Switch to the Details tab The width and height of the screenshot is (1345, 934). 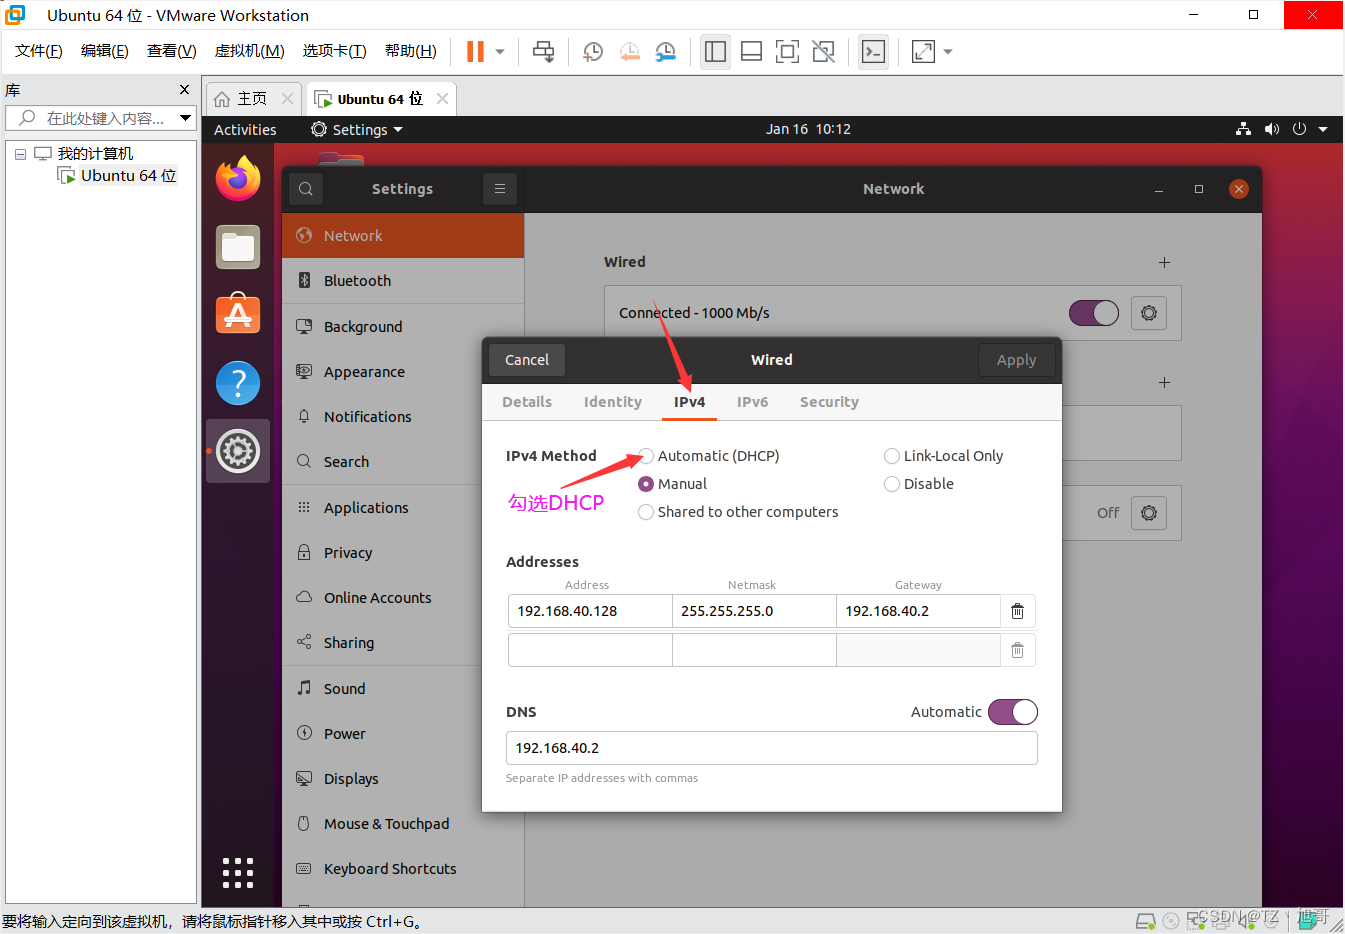[527, 402]
